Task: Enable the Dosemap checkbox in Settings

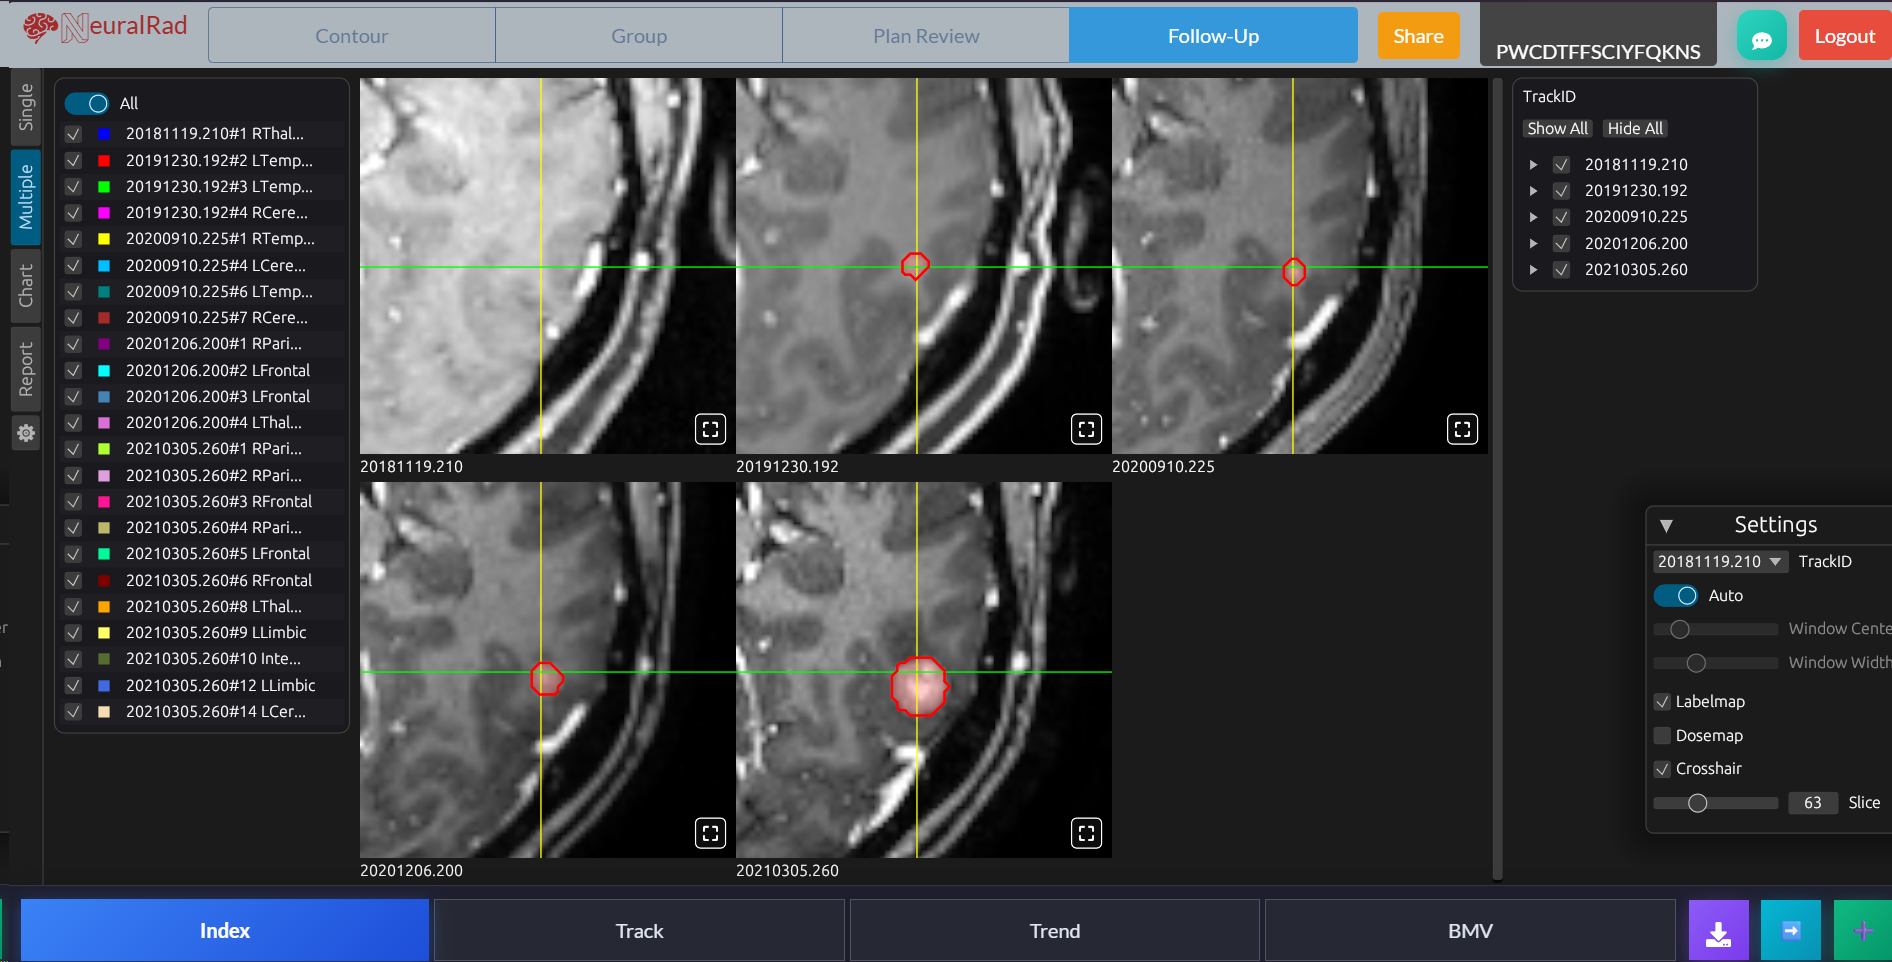Action: click(1662, 735)
